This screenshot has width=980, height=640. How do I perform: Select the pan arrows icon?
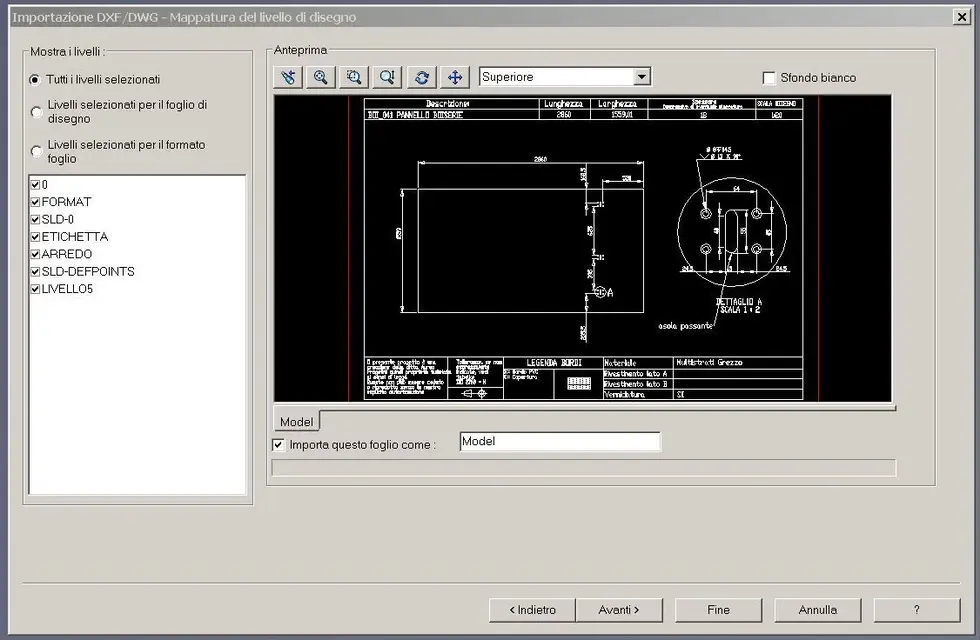tap(455, 77)
